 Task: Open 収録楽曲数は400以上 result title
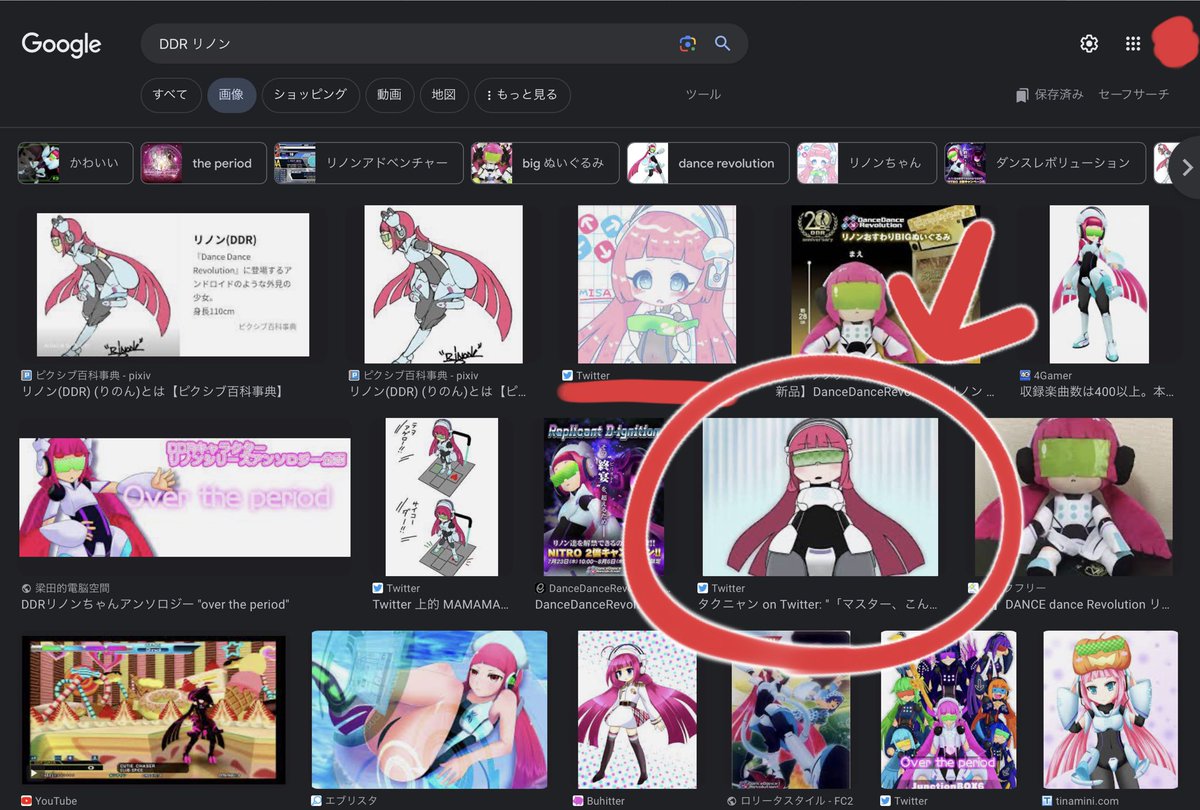tap(1096, 391)
